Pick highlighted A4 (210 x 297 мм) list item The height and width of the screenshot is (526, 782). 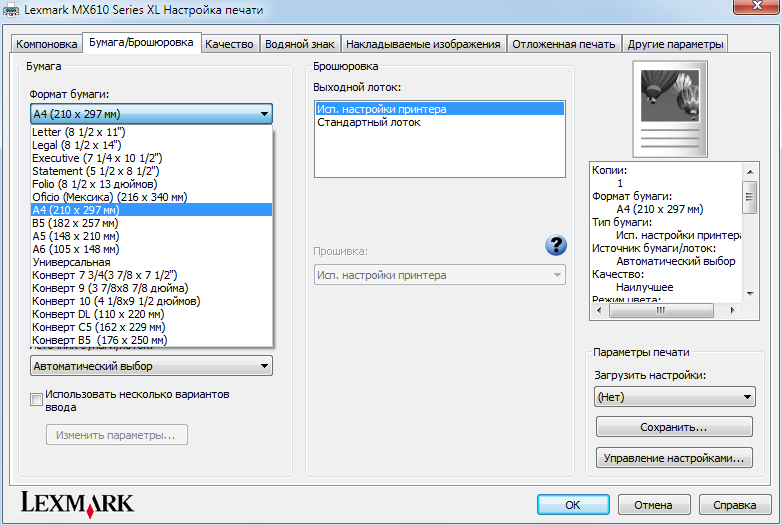[x=152, y=210]
